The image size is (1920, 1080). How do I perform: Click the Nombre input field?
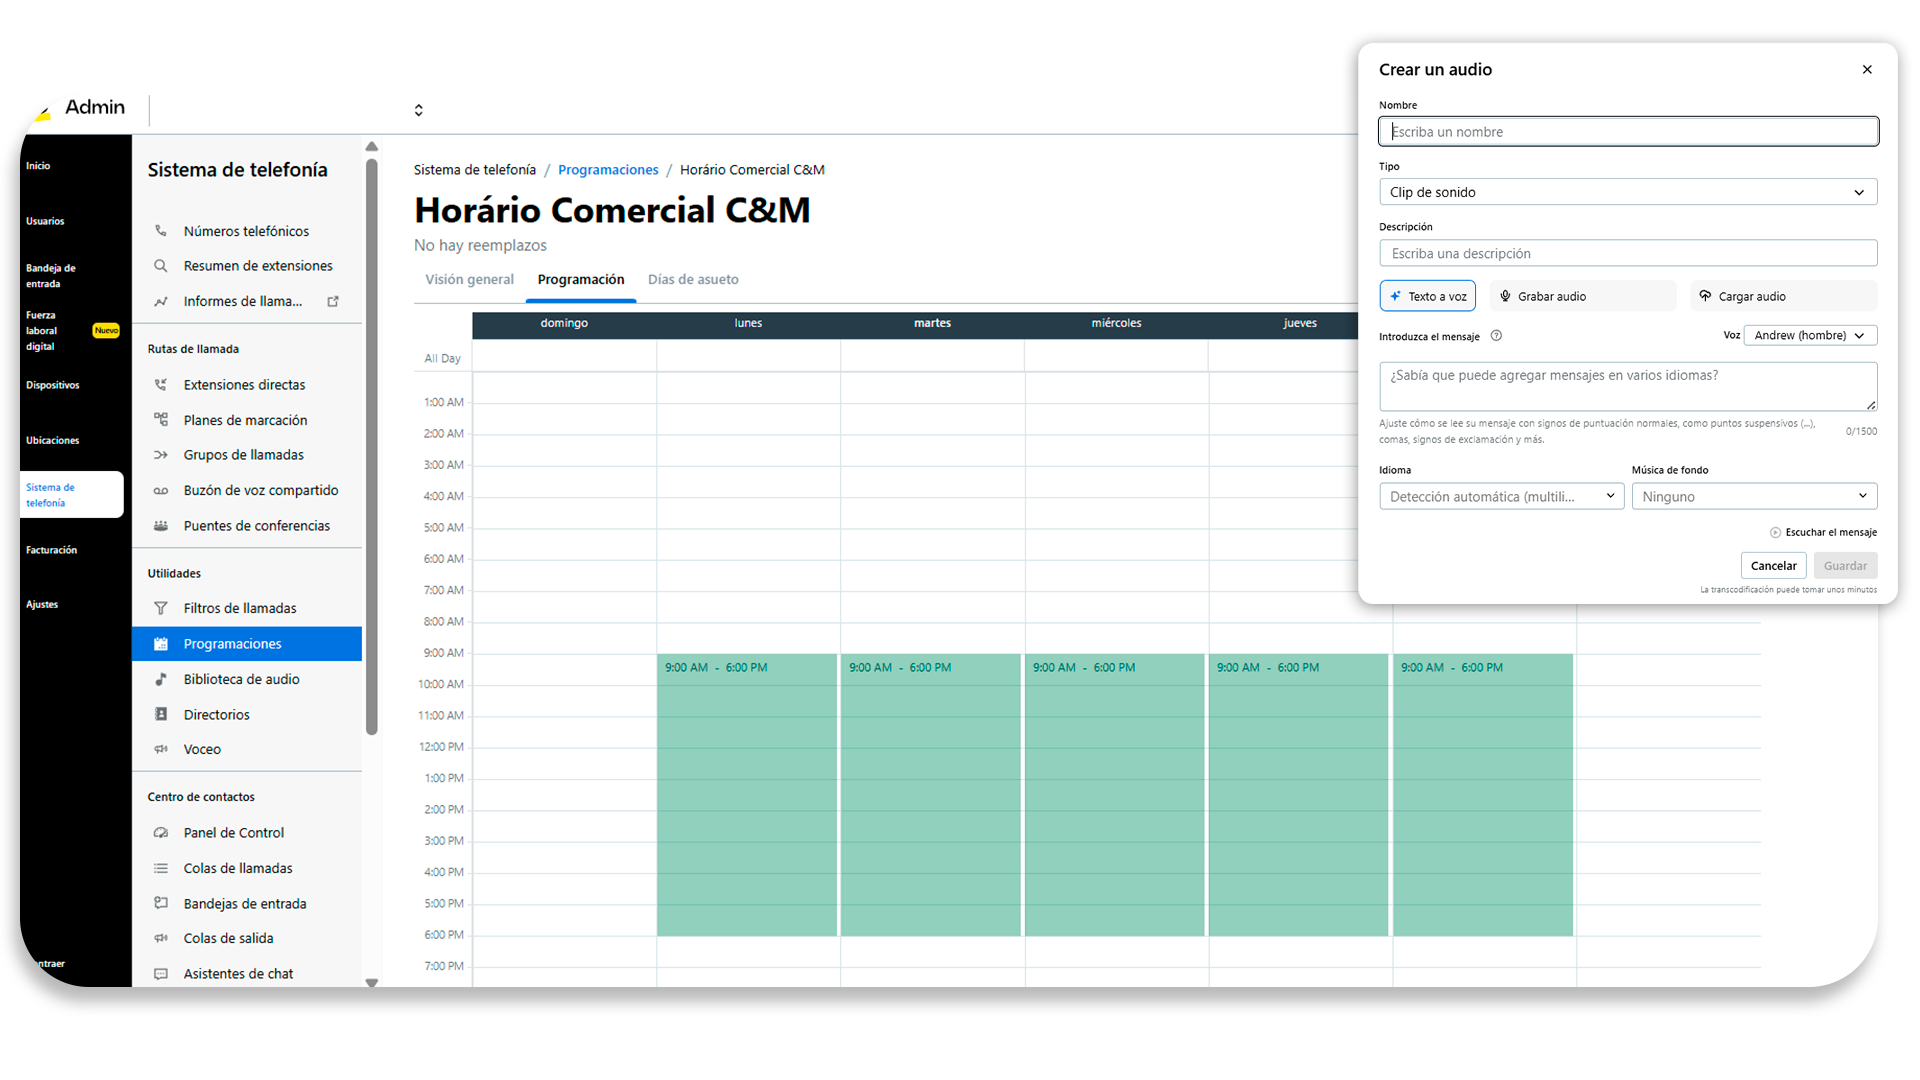click(x=1627, y=132)
